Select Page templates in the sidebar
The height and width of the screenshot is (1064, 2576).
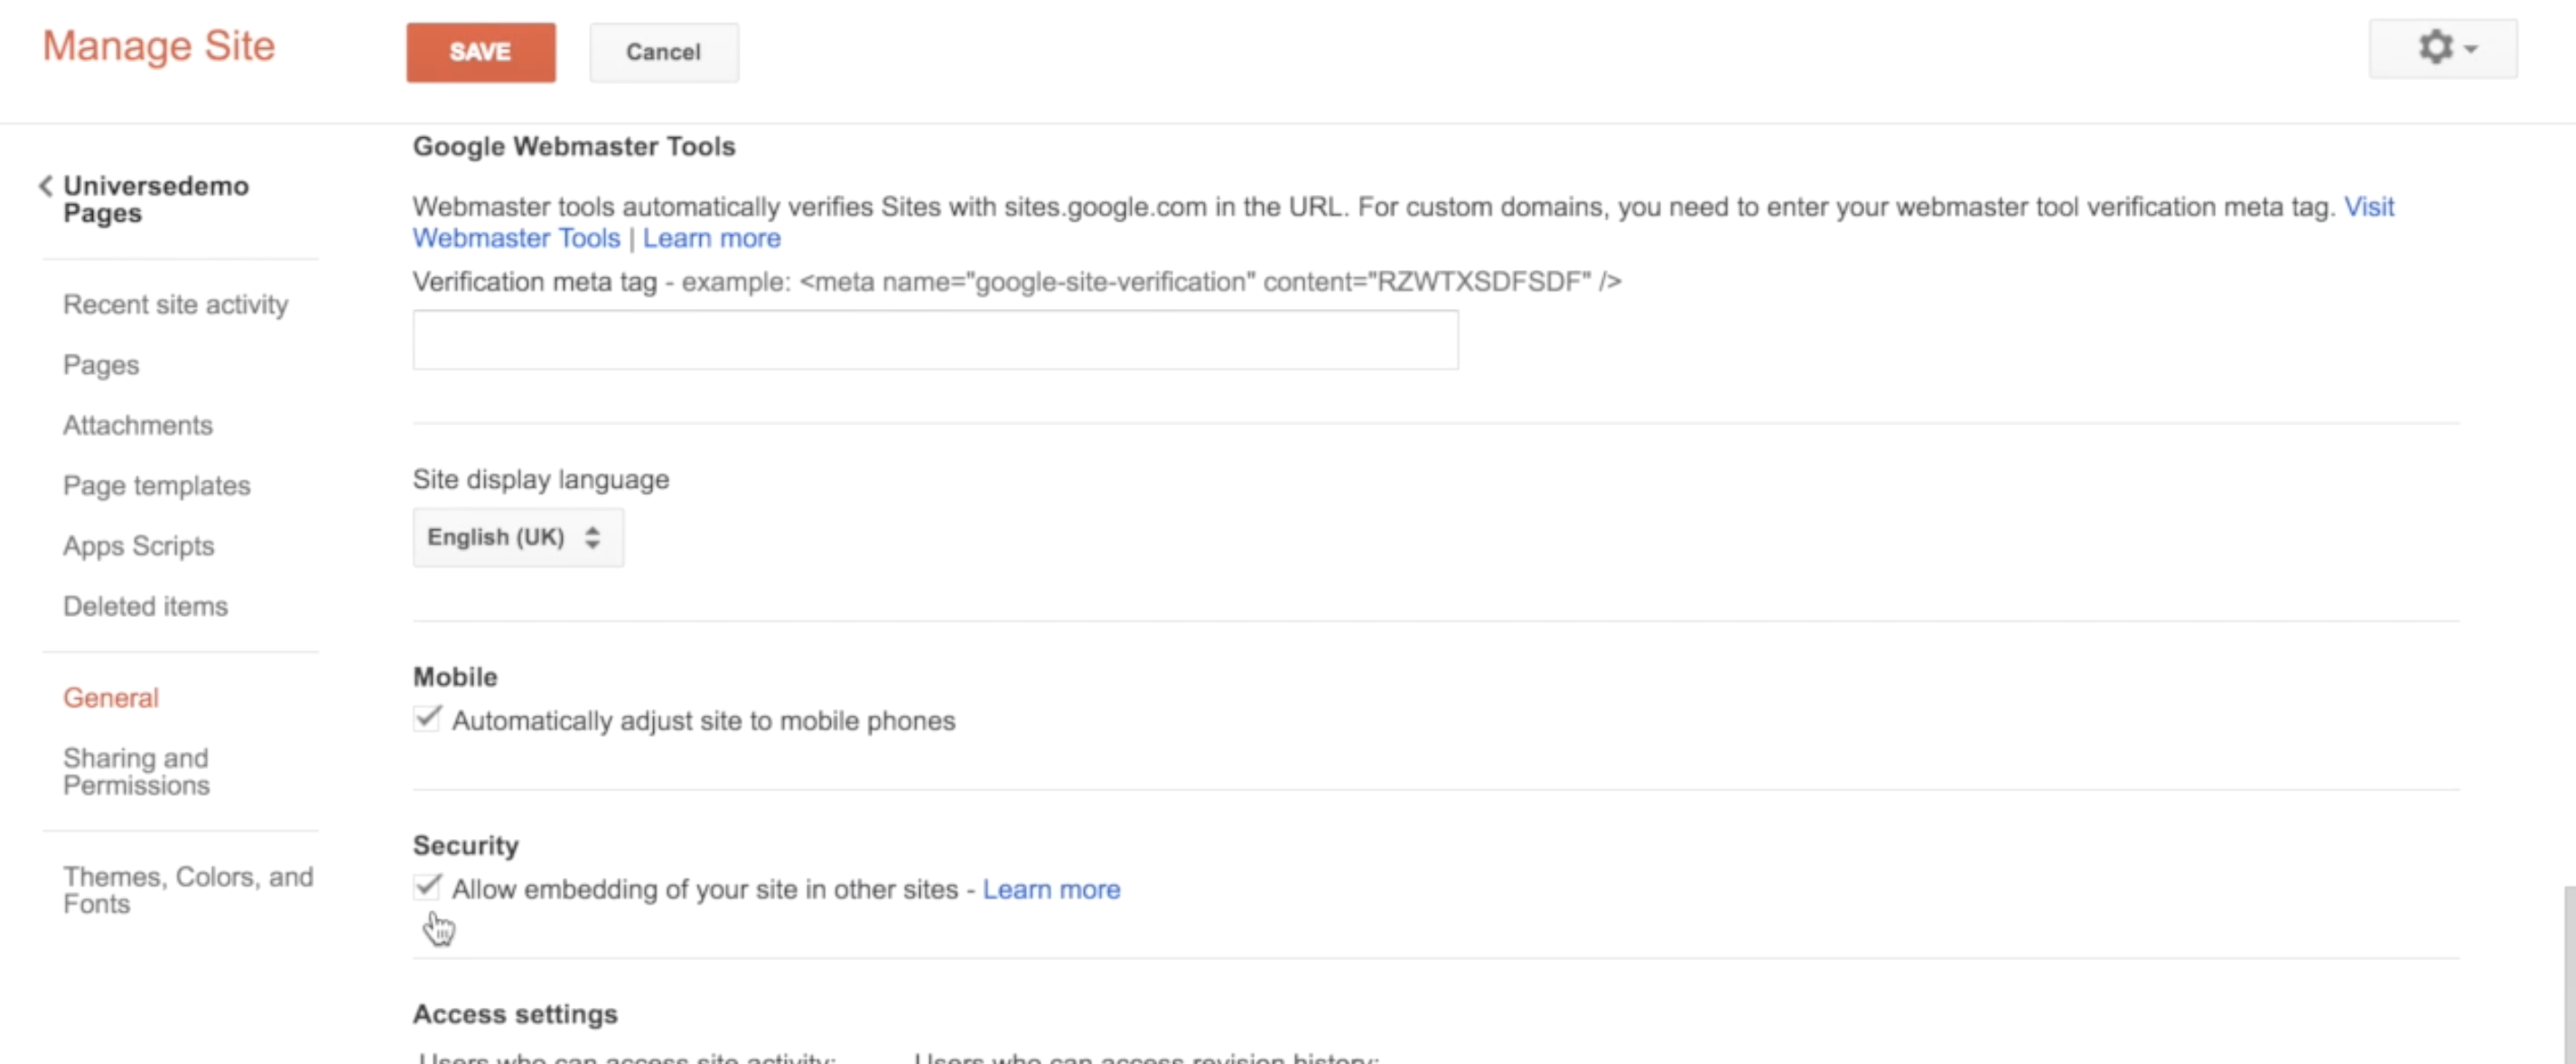coord(157,486)
